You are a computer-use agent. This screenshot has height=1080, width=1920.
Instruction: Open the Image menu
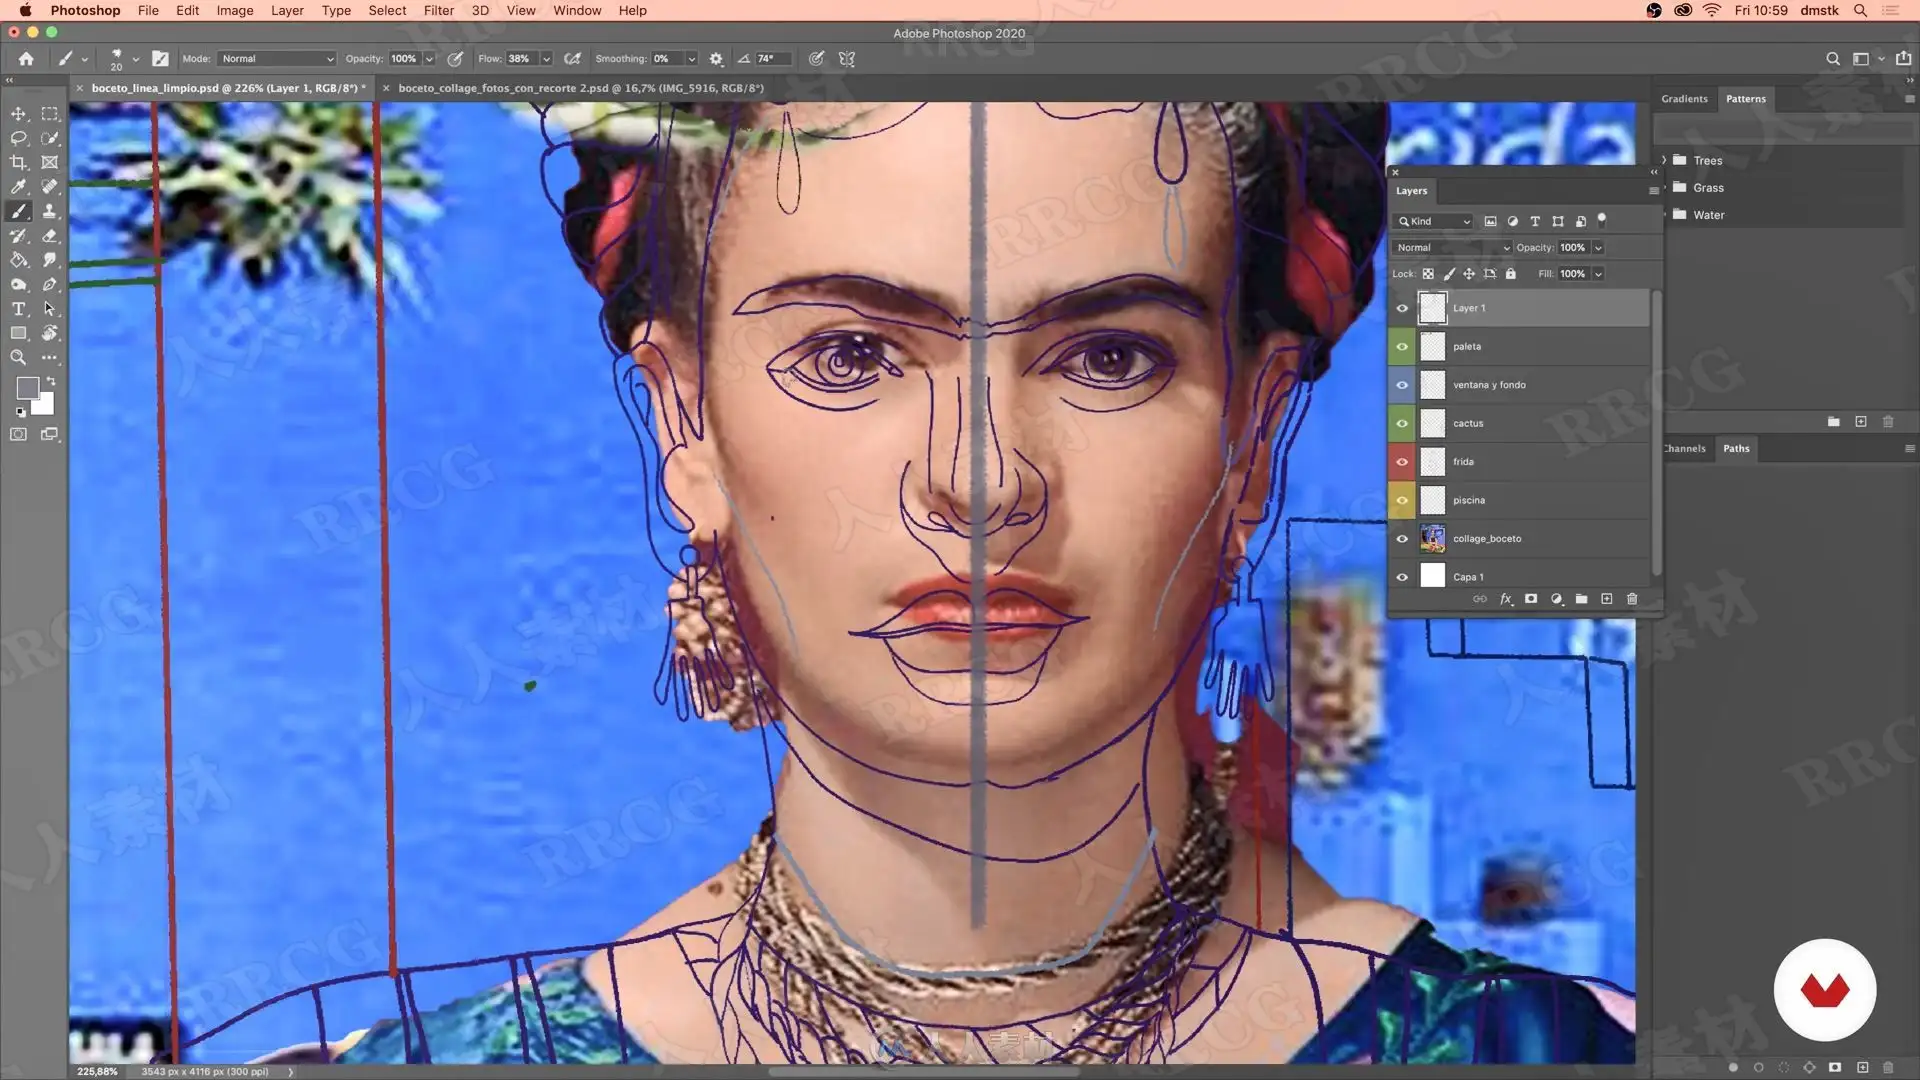point(235,10)
